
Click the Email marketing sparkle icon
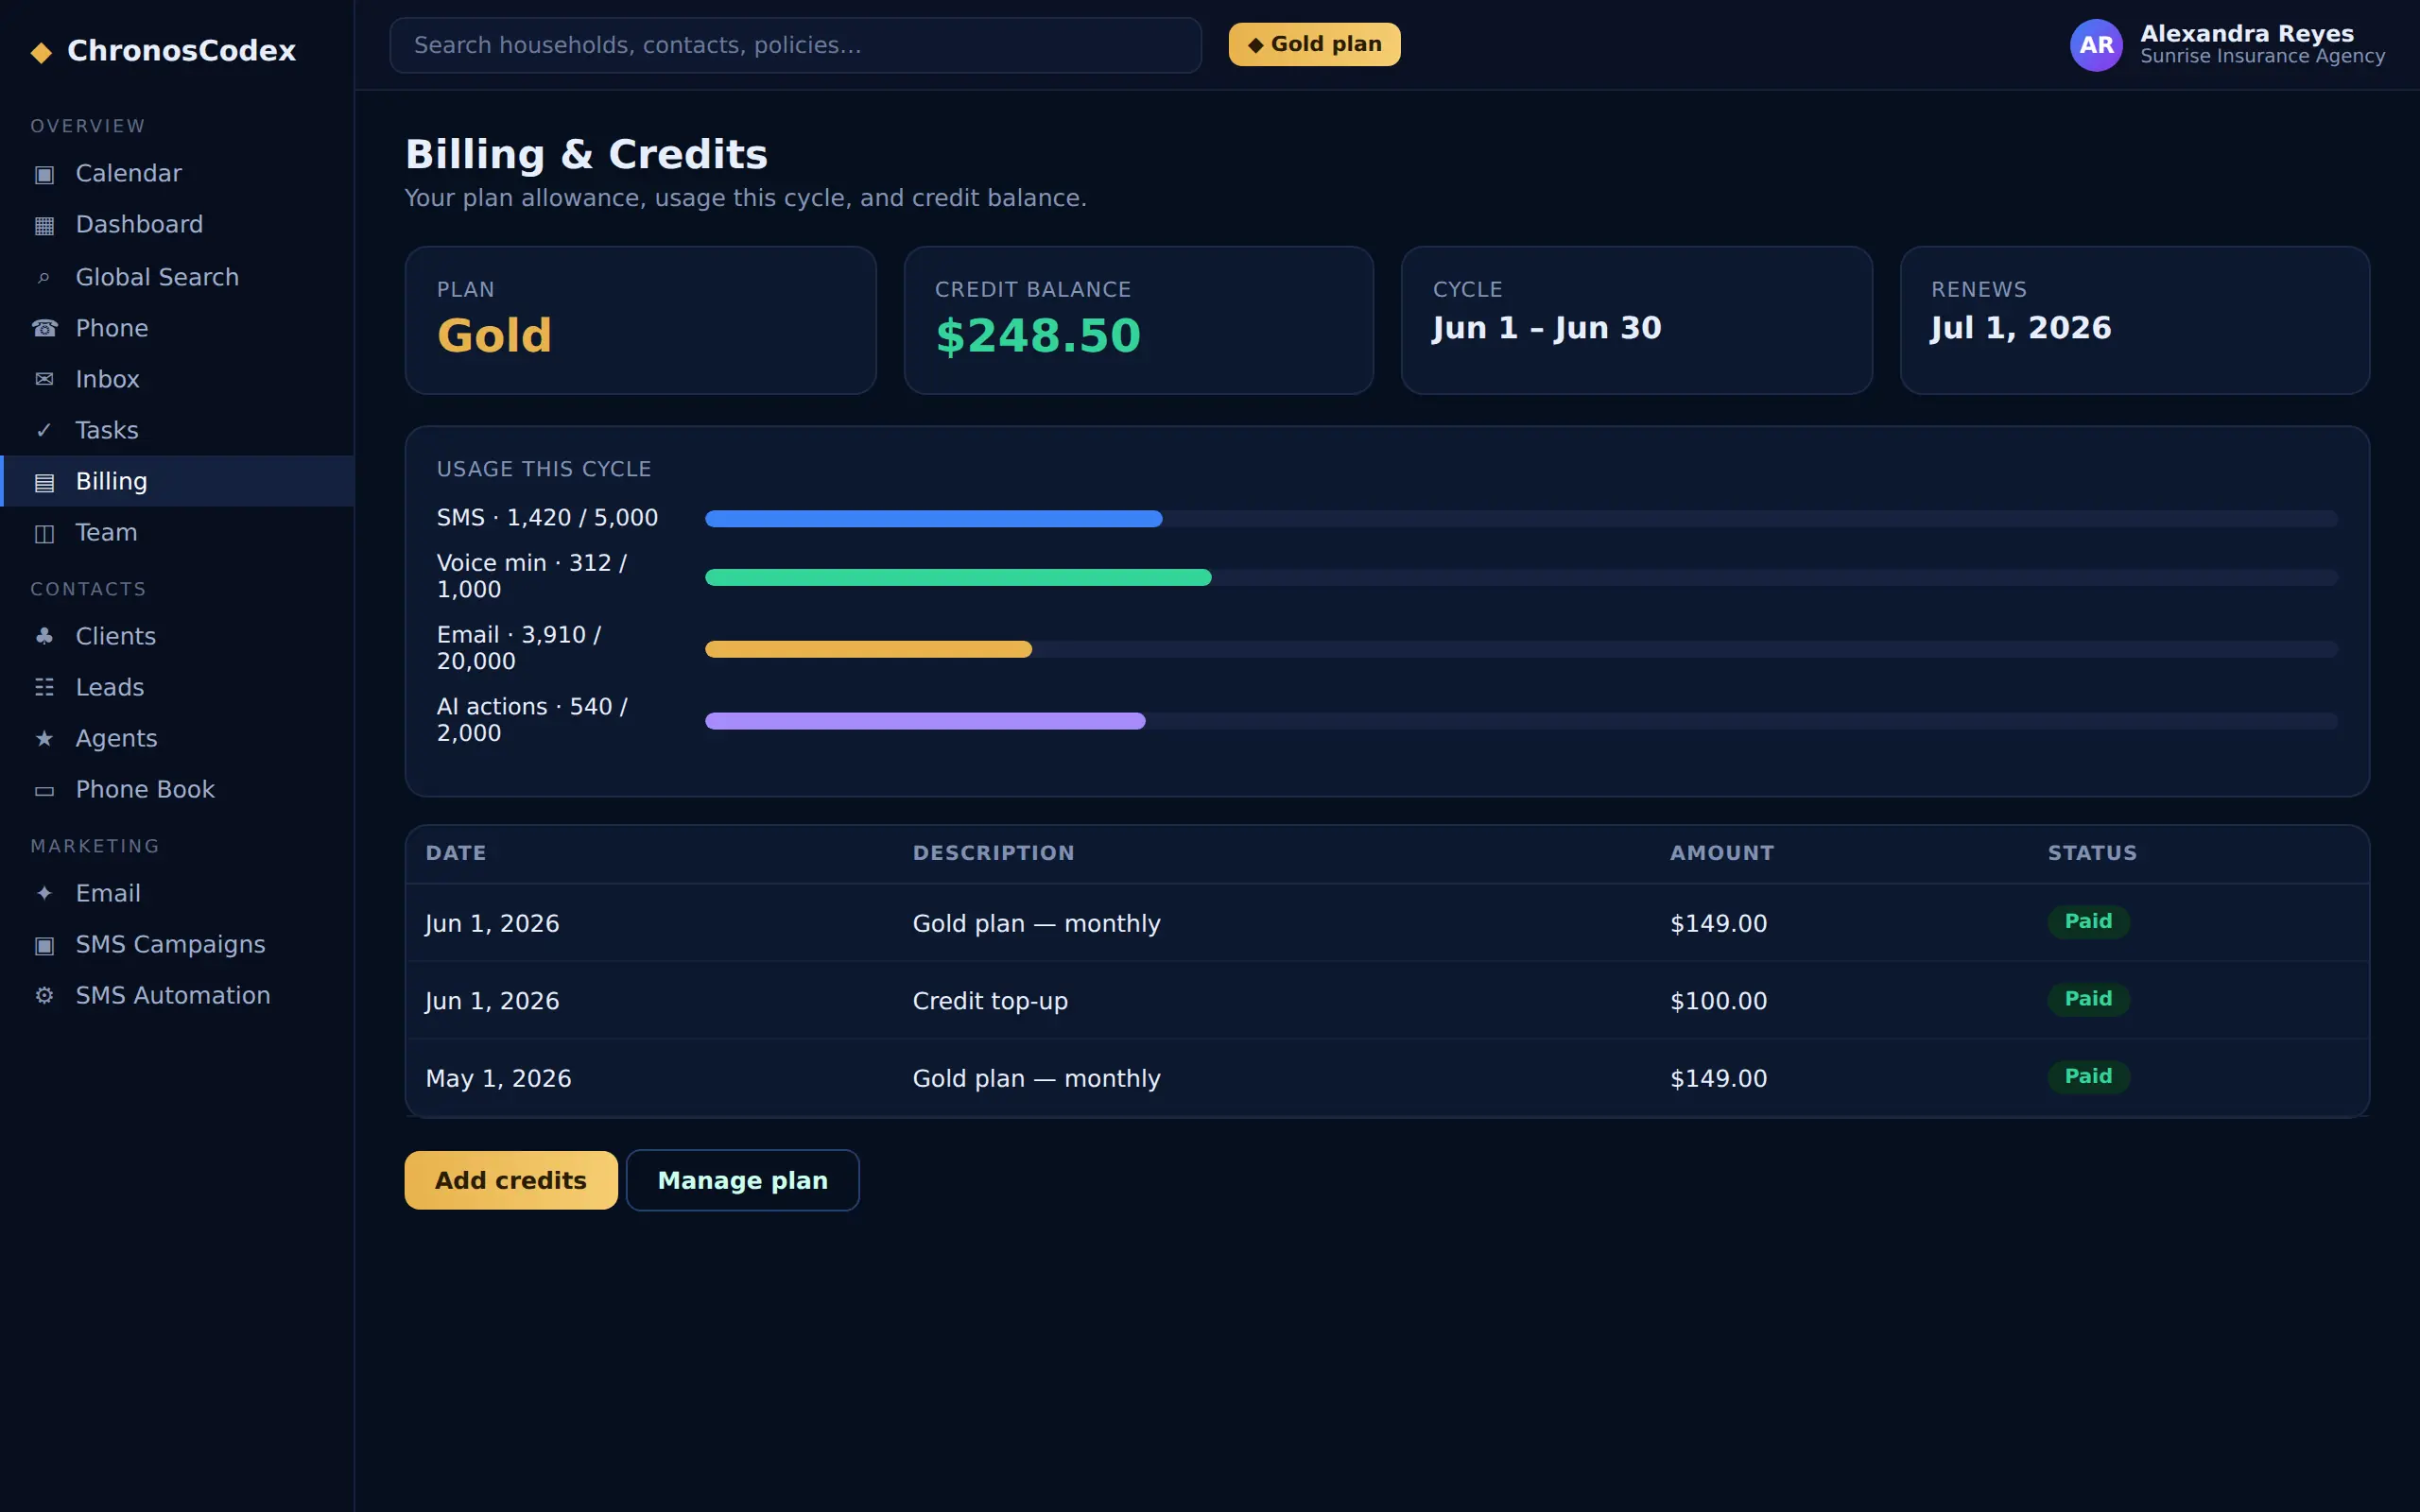tap(44, 893)
